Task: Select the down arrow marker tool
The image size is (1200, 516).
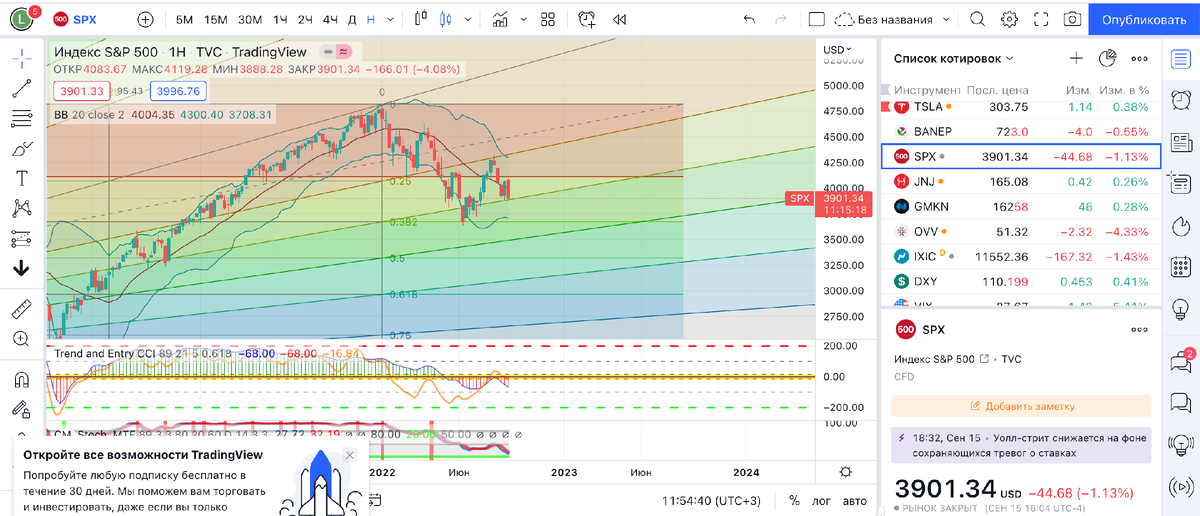Action: [x=21, y=268]
